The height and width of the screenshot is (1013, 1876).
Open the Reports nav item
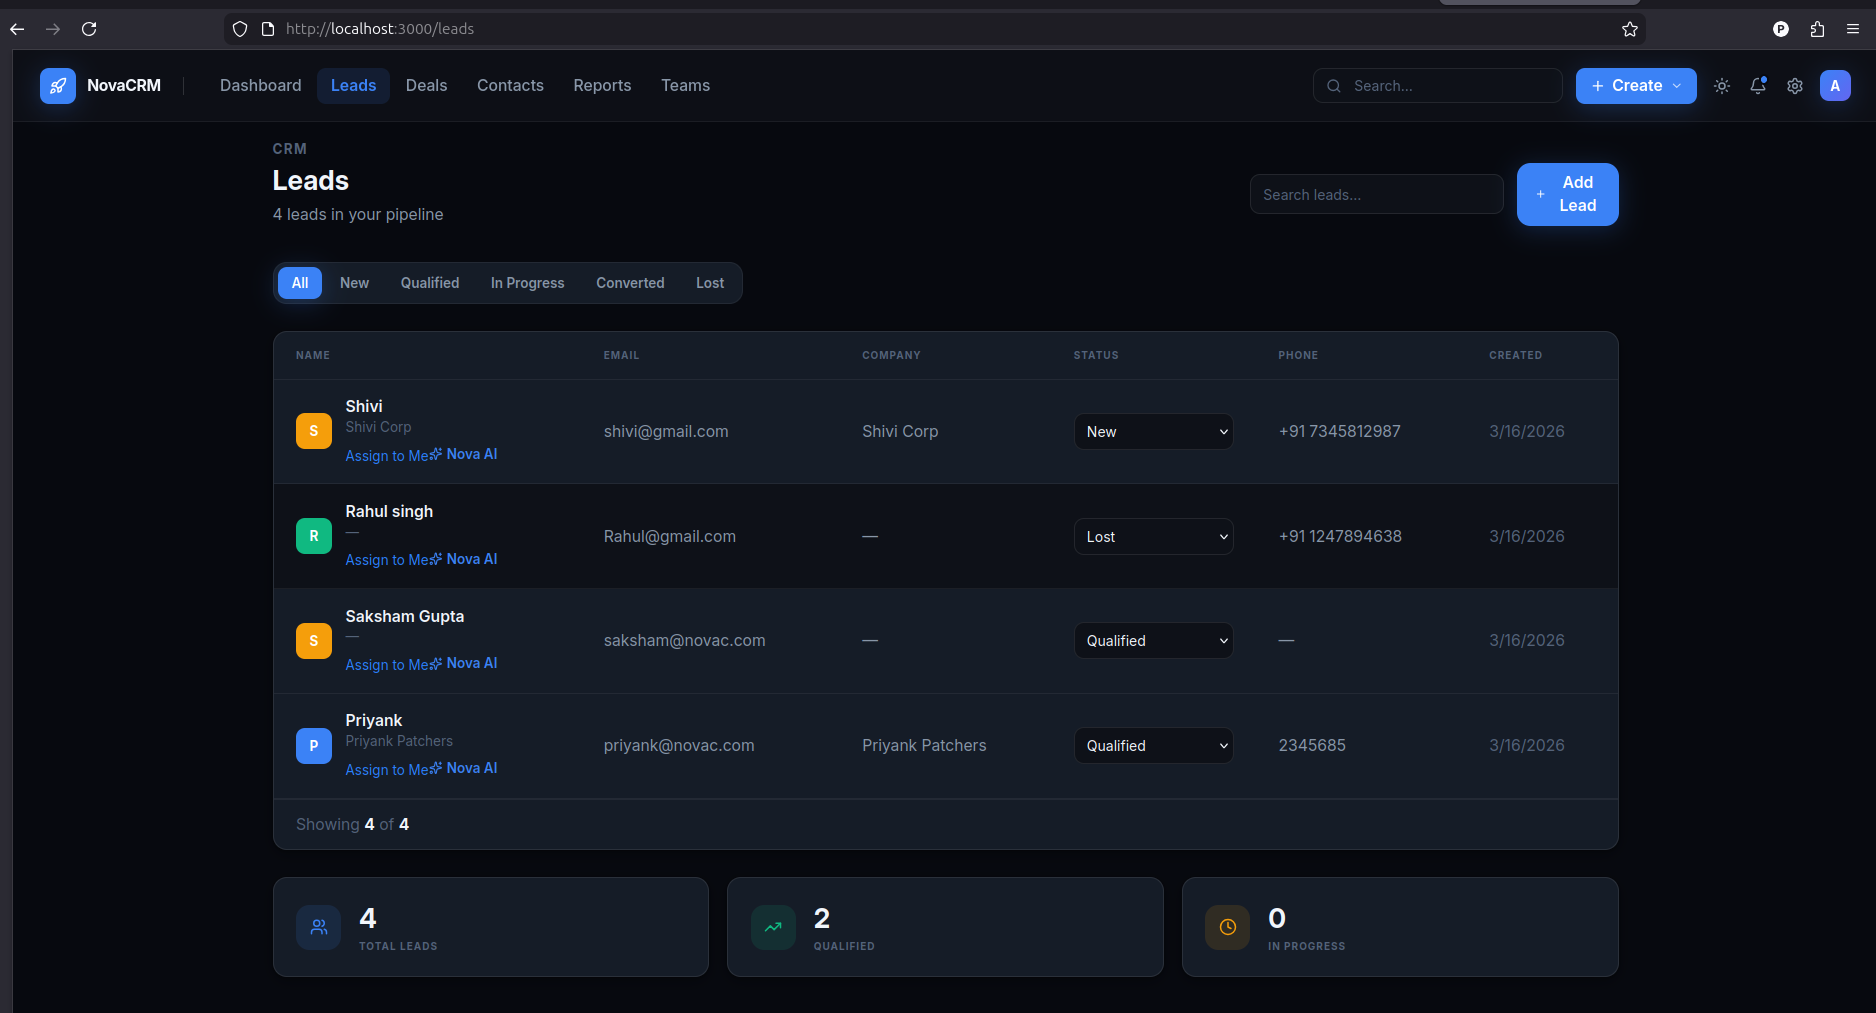(602, 86)
